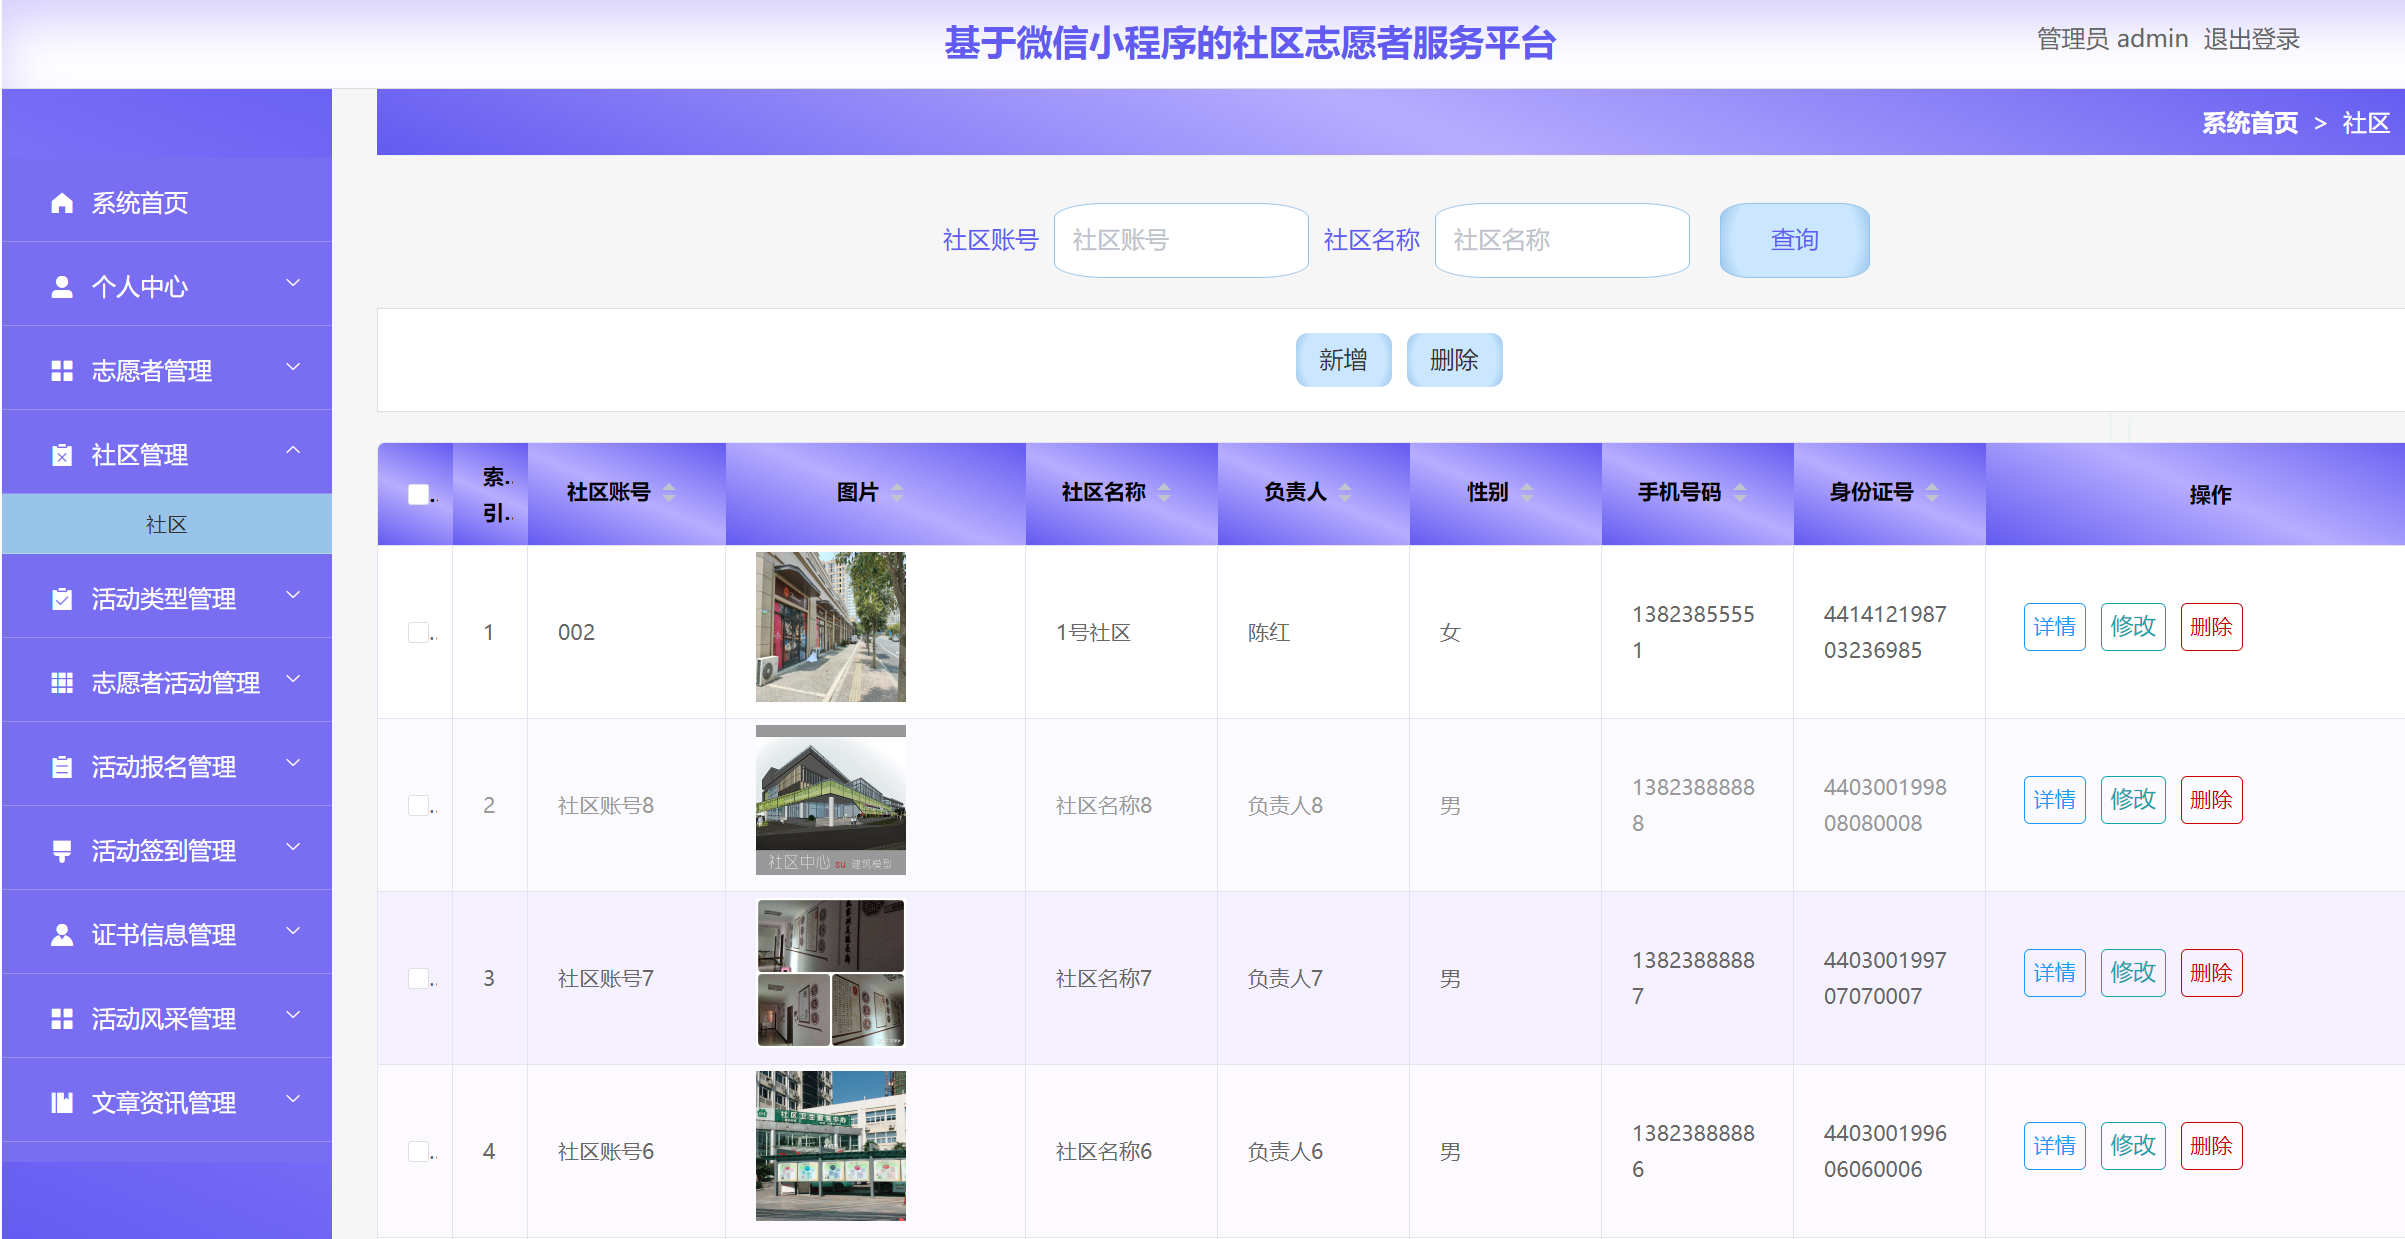
Task: Click inside the 社区账号 search field
Action: [x=1180, y=240]
